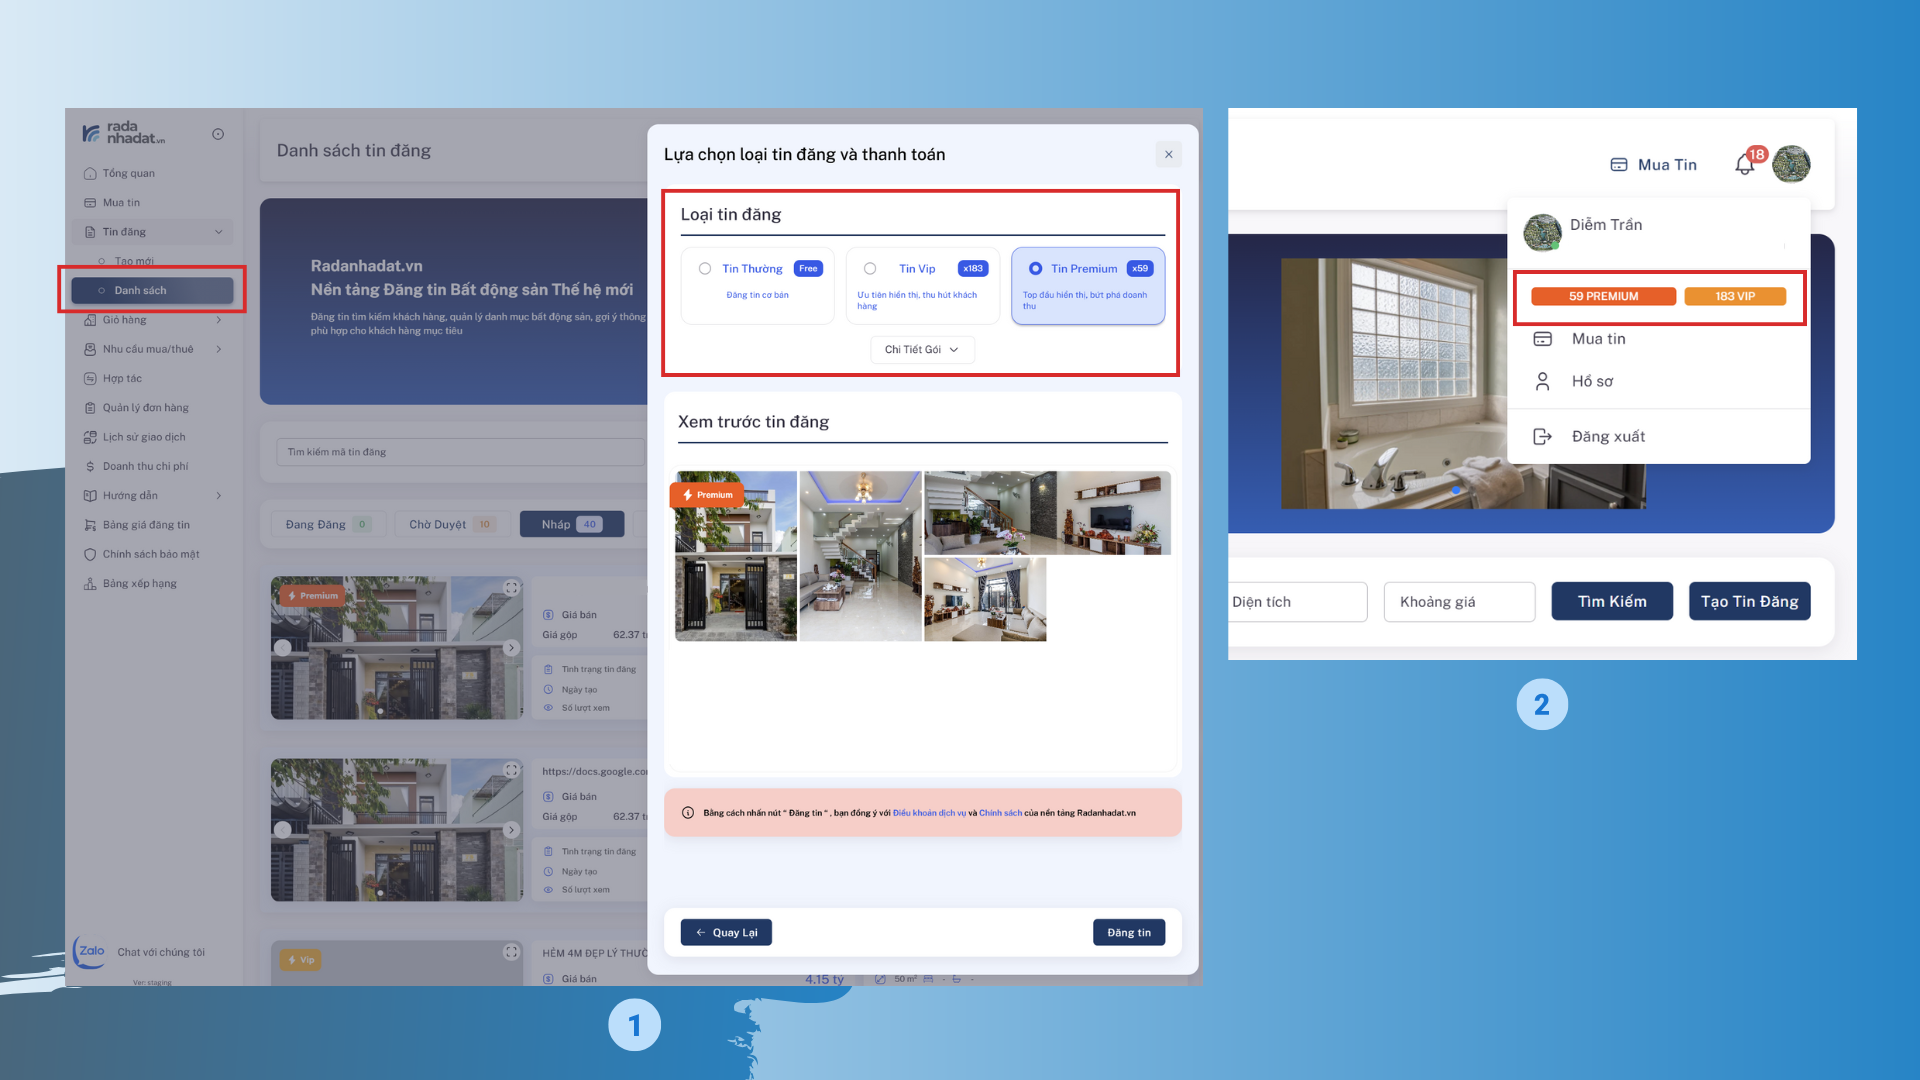Click the Tìm Kiếm button

pos(1612,601)
